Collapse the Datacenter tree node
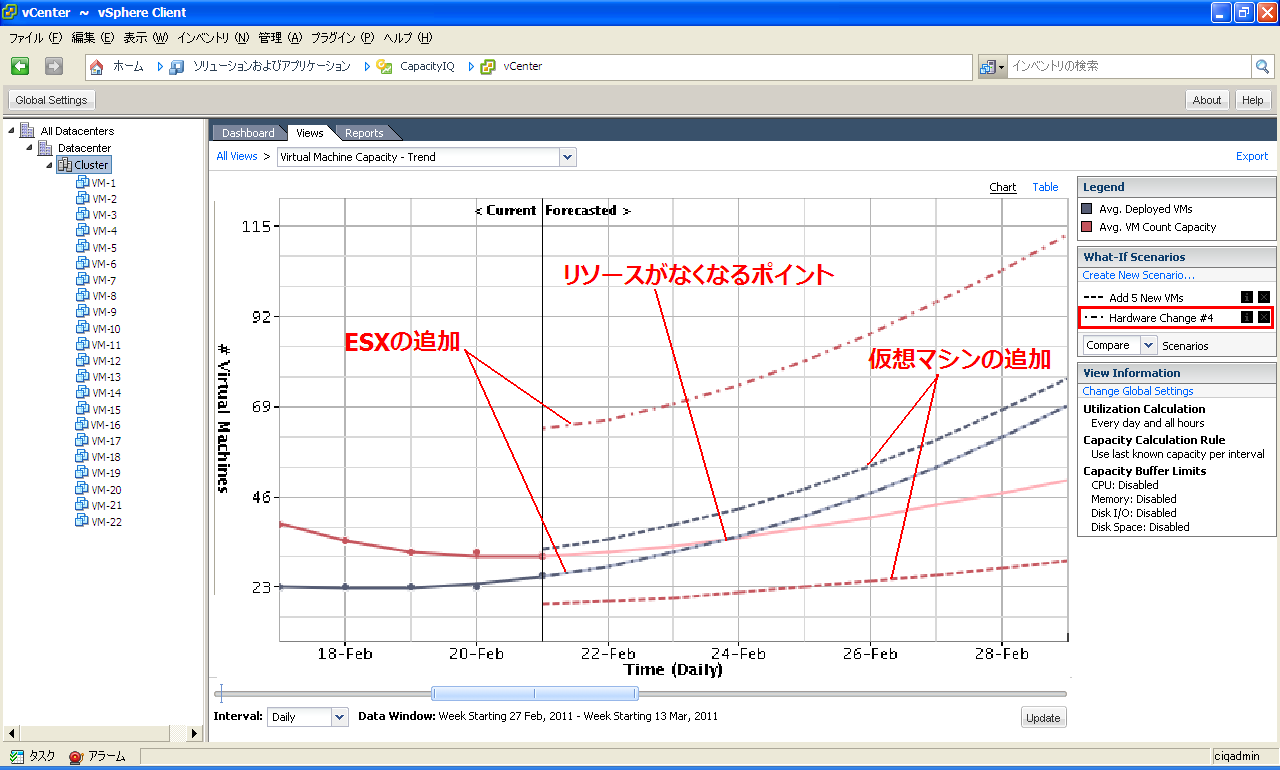 [x=29, y=148]
